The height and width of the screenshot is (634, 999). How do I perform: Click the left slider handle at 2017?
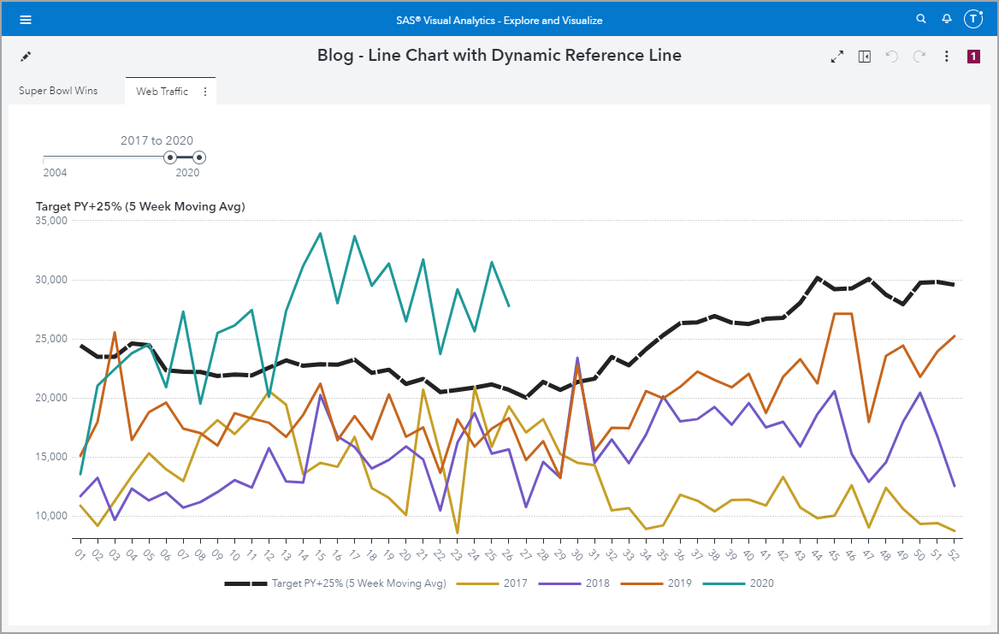point(170,157)
